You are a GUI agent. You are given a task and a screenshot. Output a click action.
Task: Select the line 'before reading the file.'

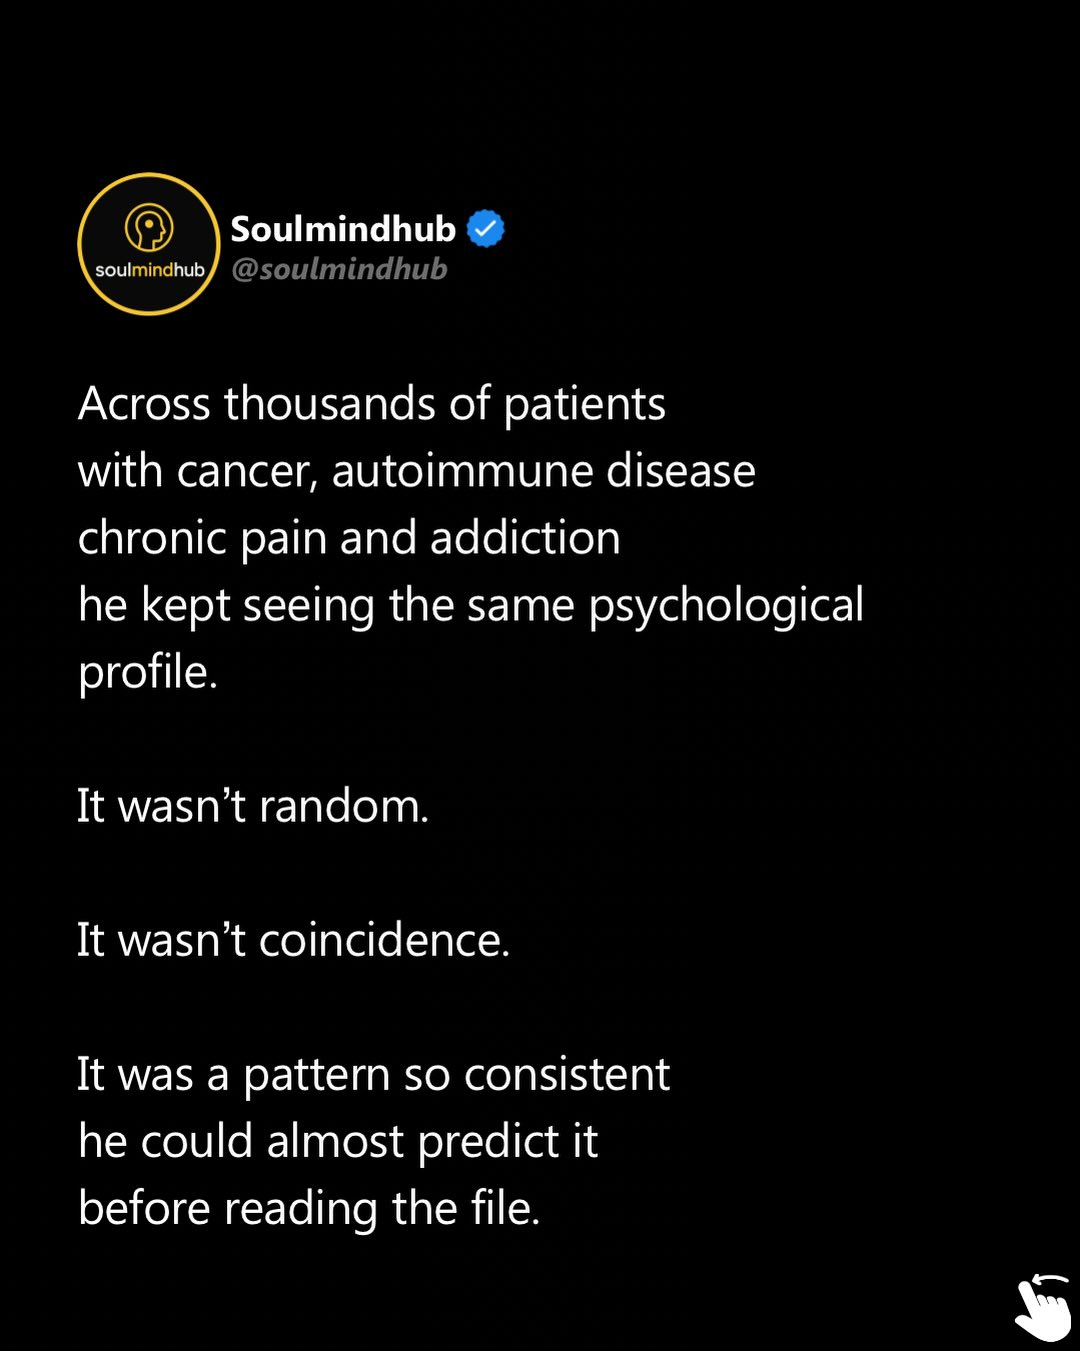(309, 1209)
